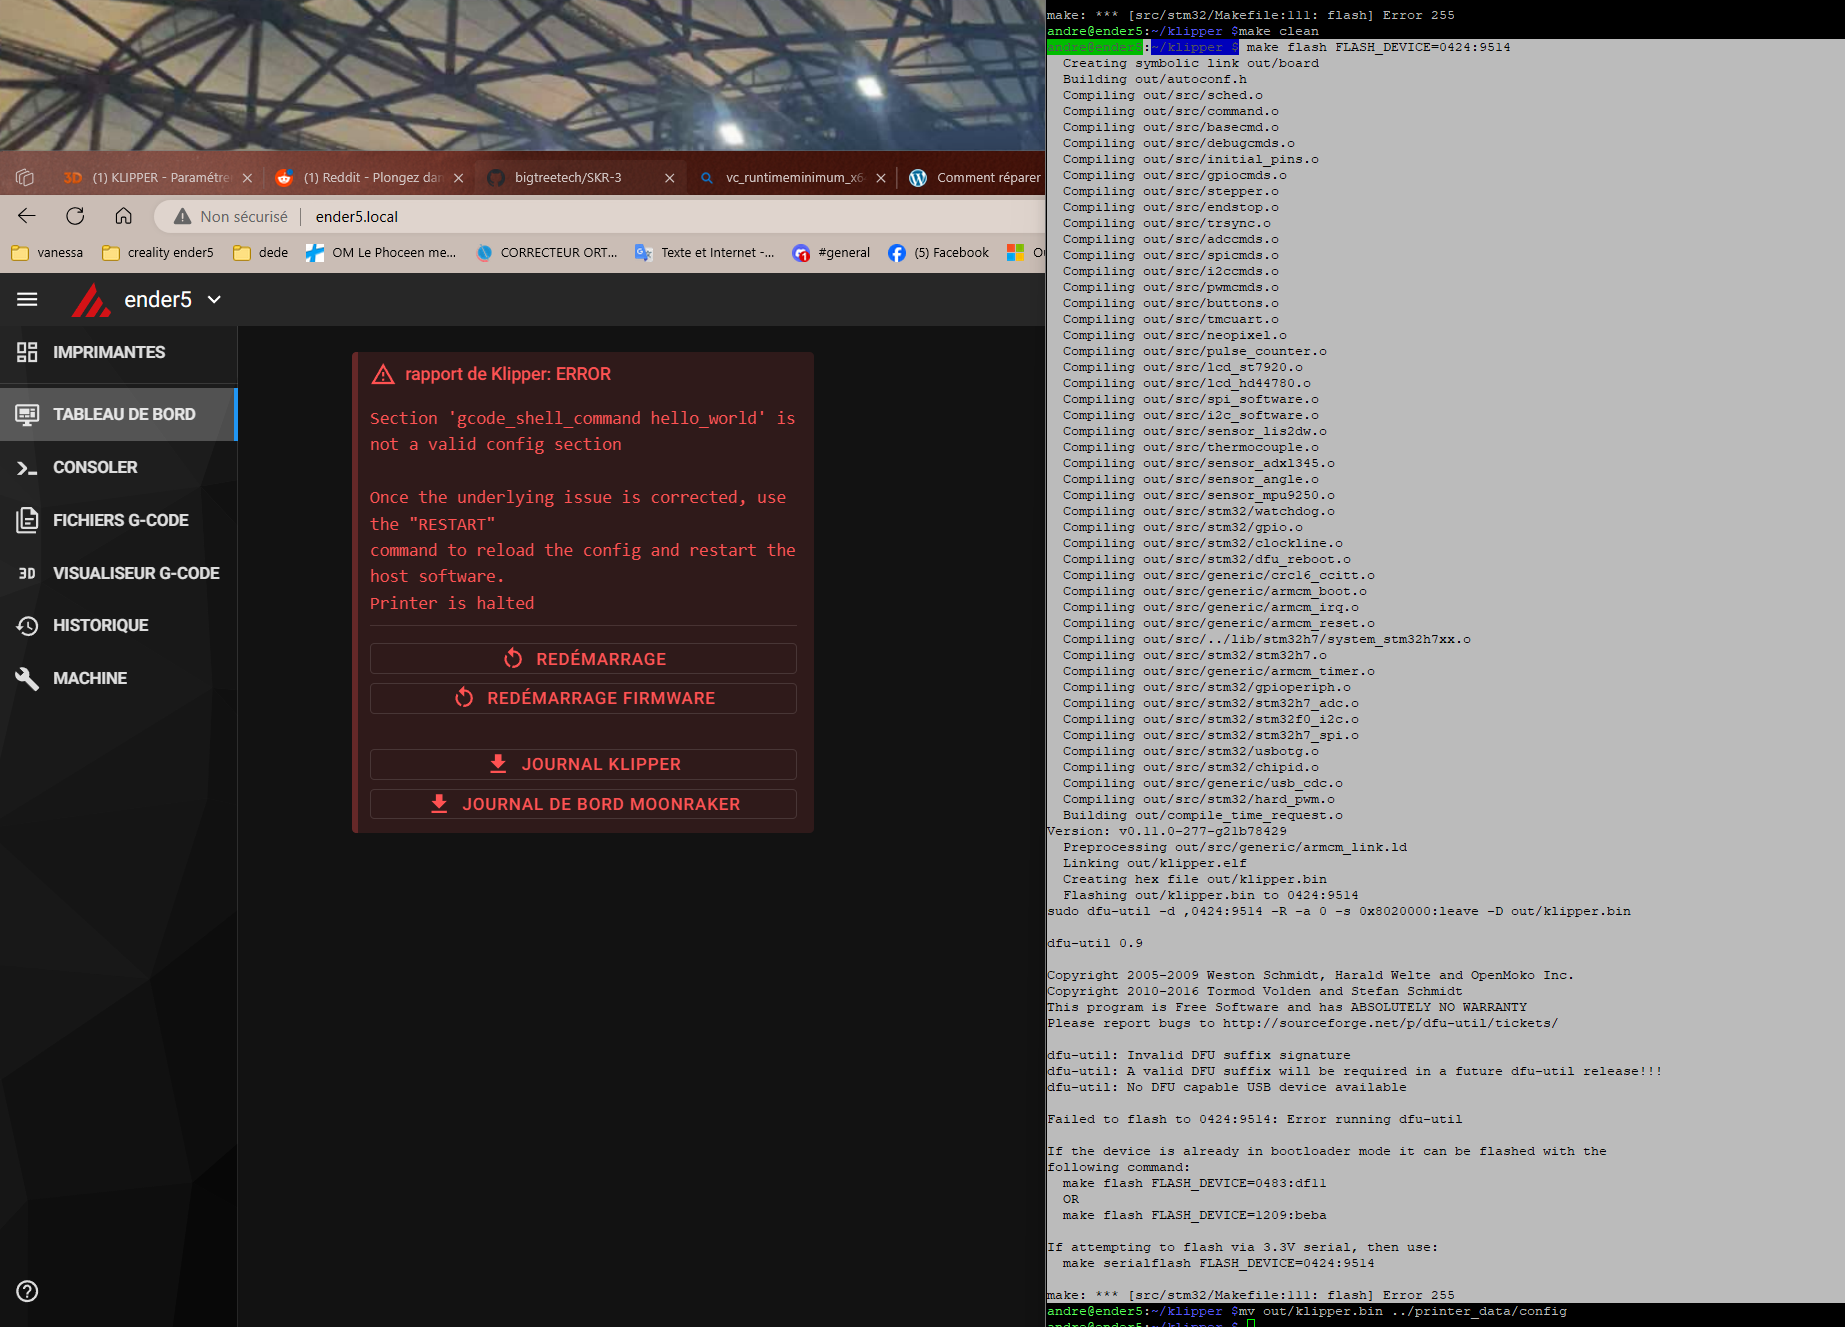Click 'dfu-util: No DFU capable USB device available'

coord(1227,1087)
